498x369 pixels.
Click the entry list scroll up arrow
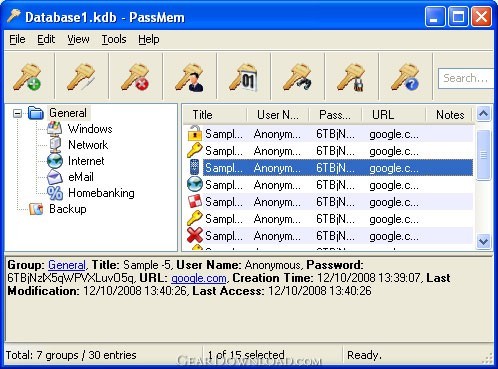483,114
